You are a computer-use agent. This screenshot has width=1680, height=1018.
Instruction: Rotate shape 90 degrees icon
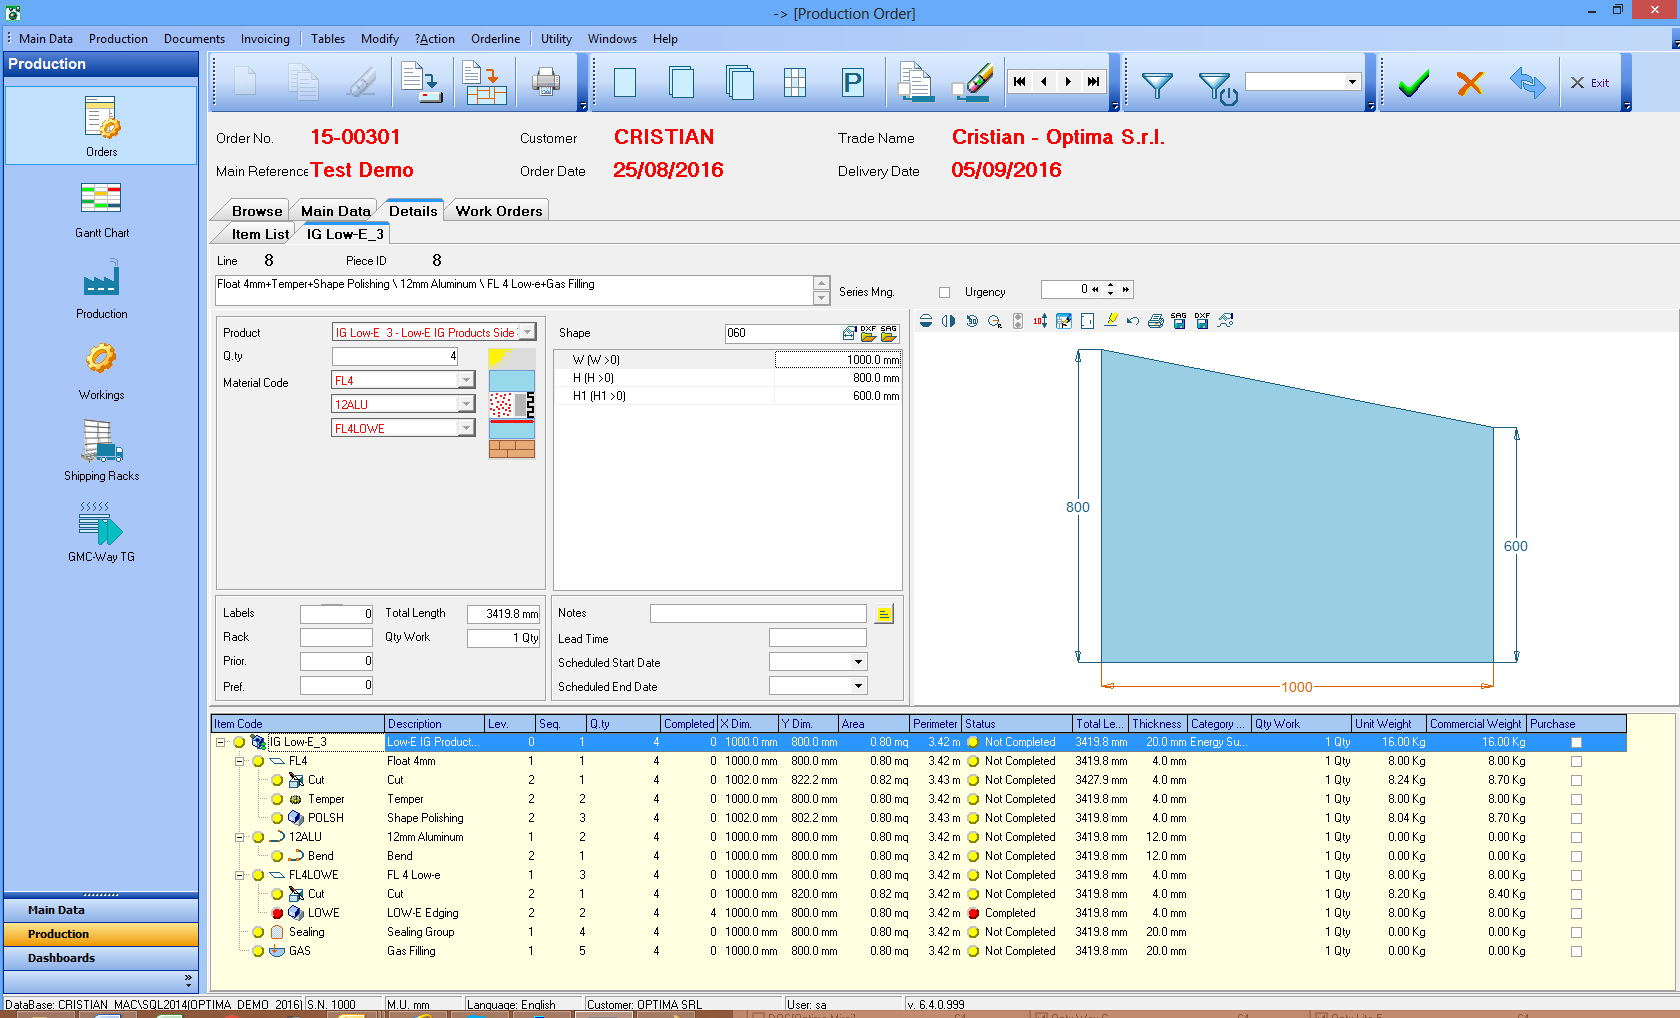(972, 321)
